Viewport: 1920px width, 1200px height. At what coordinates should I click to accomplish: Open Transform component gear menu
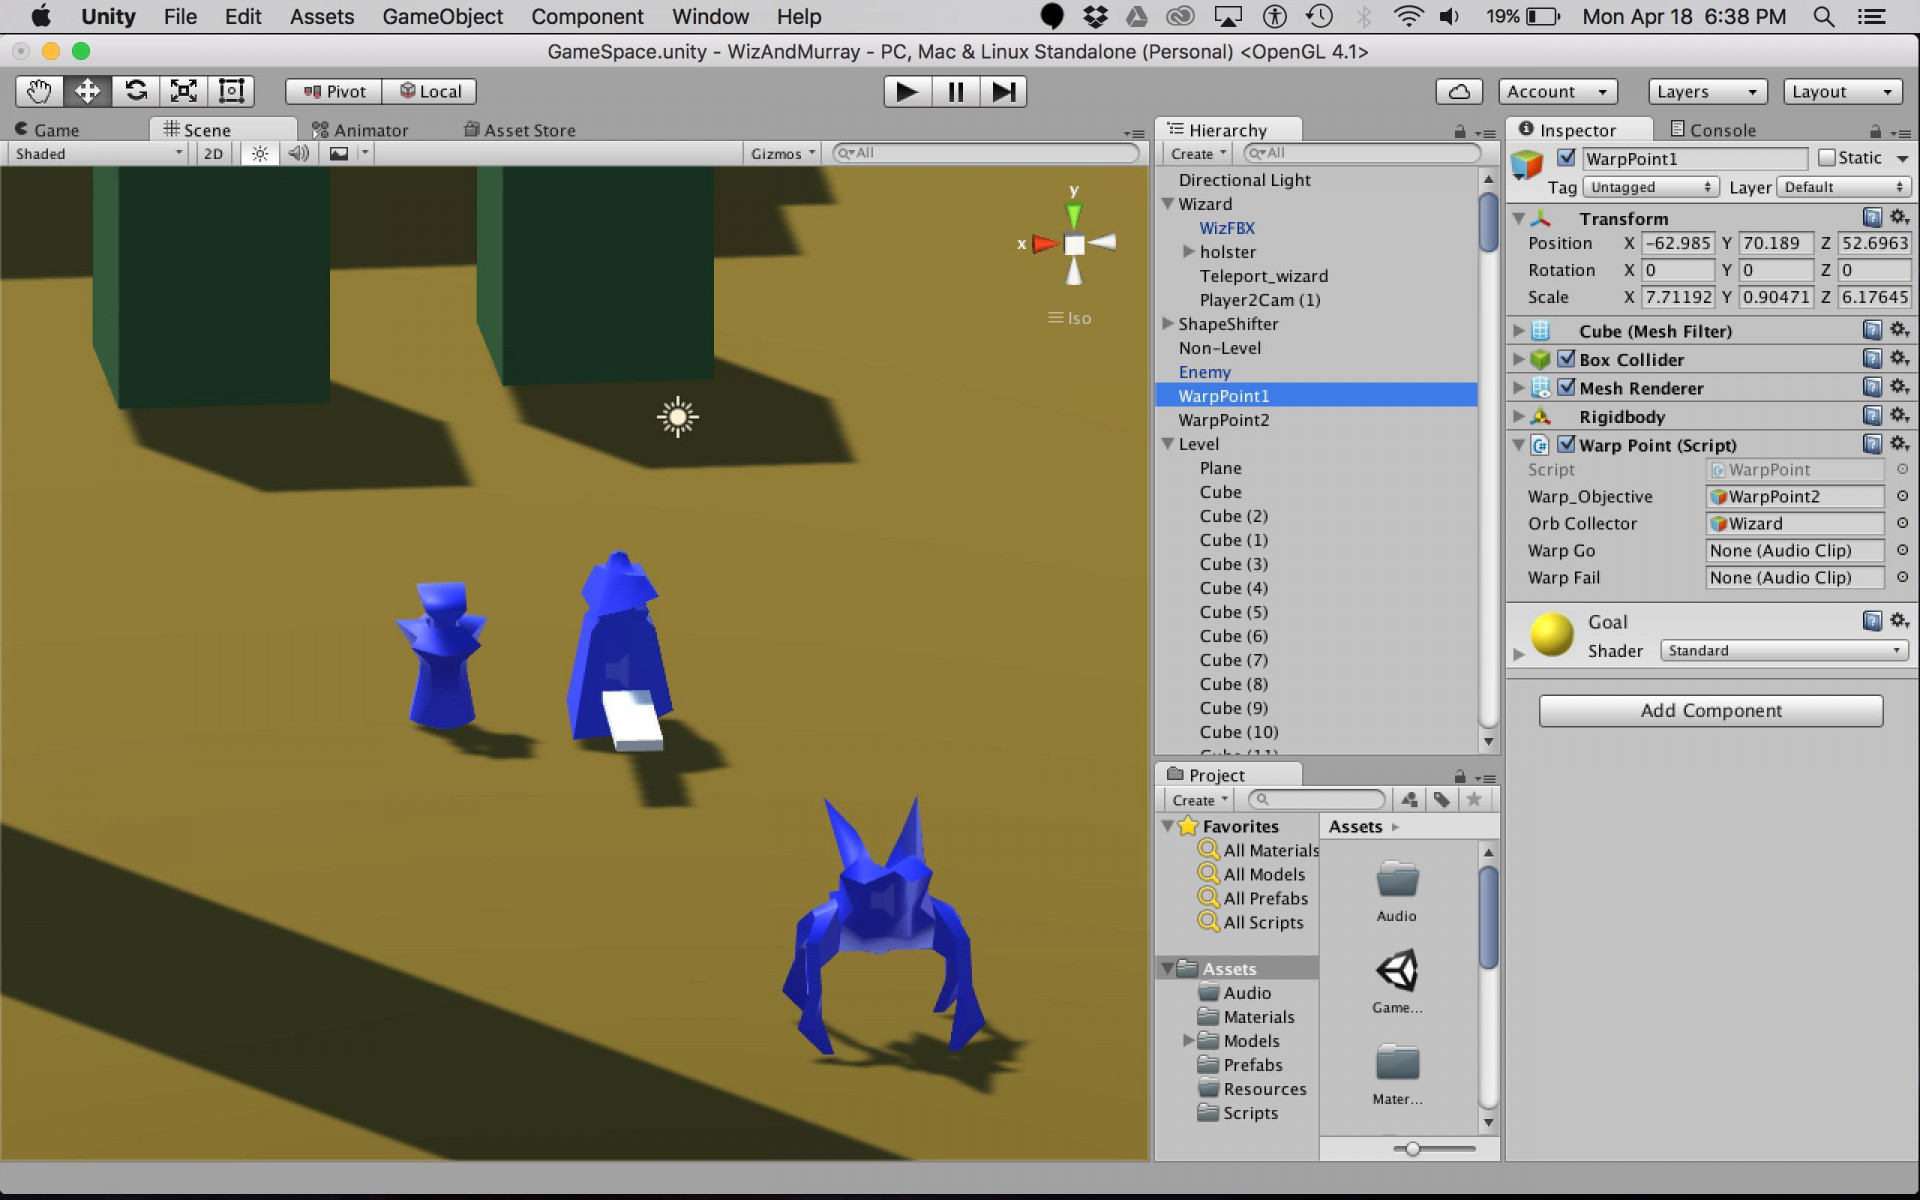[x=1900, y=217]
